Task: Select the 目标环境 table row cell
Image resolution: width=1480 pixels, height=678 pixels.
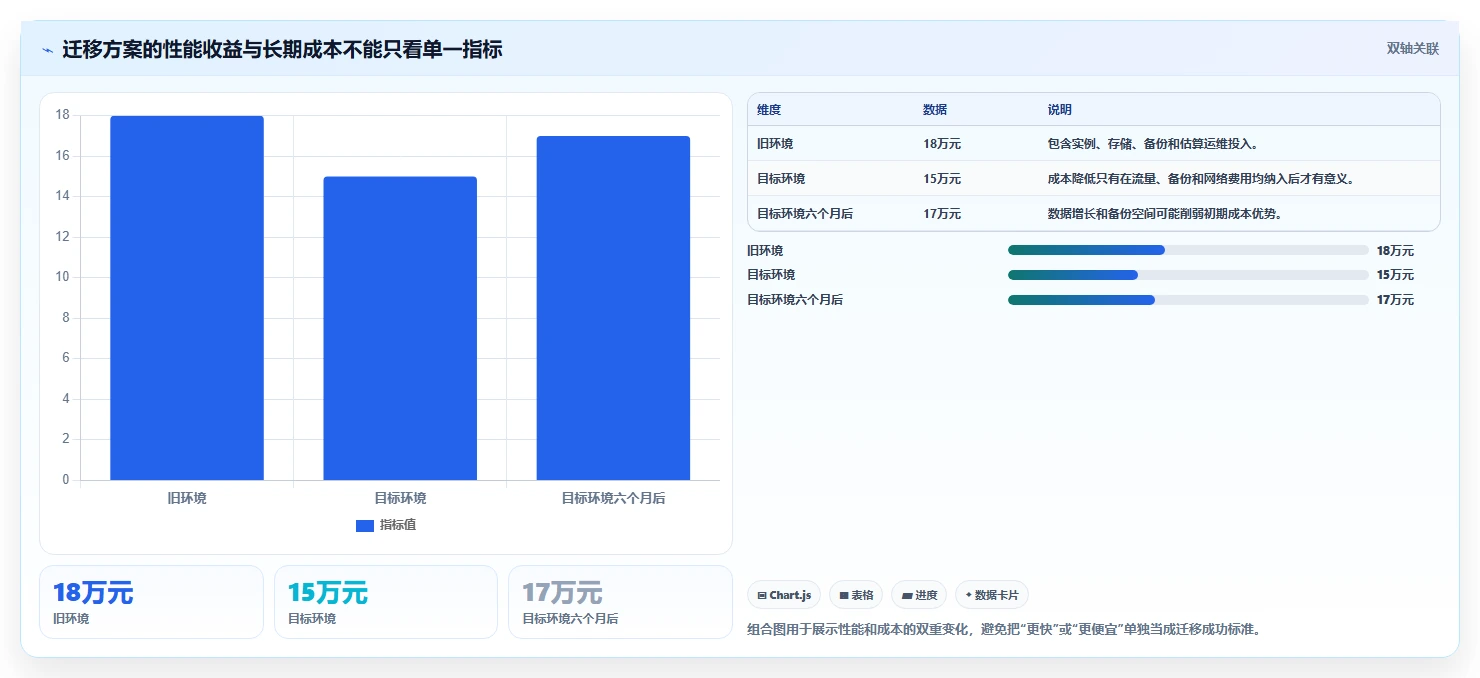Action: [x=781, y=179]
